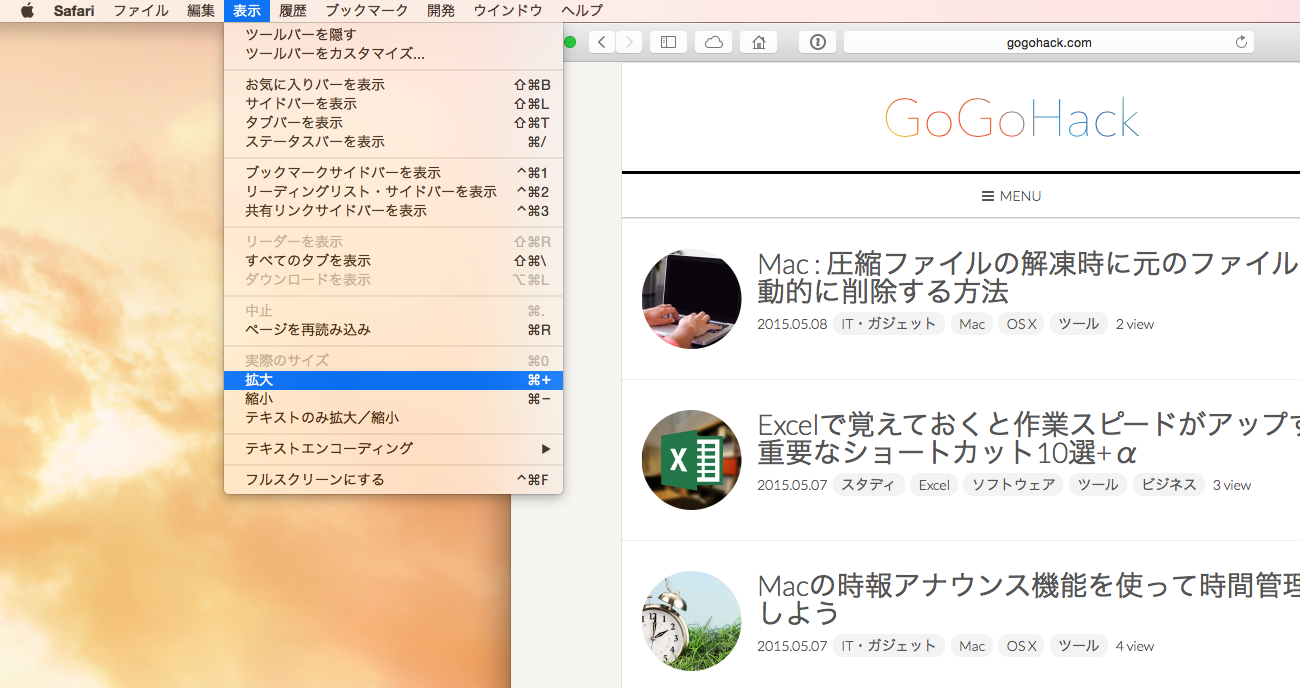The image size is (1300, 688).
Task: Click ツール tag on third article
Action: click(x=1078, y=646)
